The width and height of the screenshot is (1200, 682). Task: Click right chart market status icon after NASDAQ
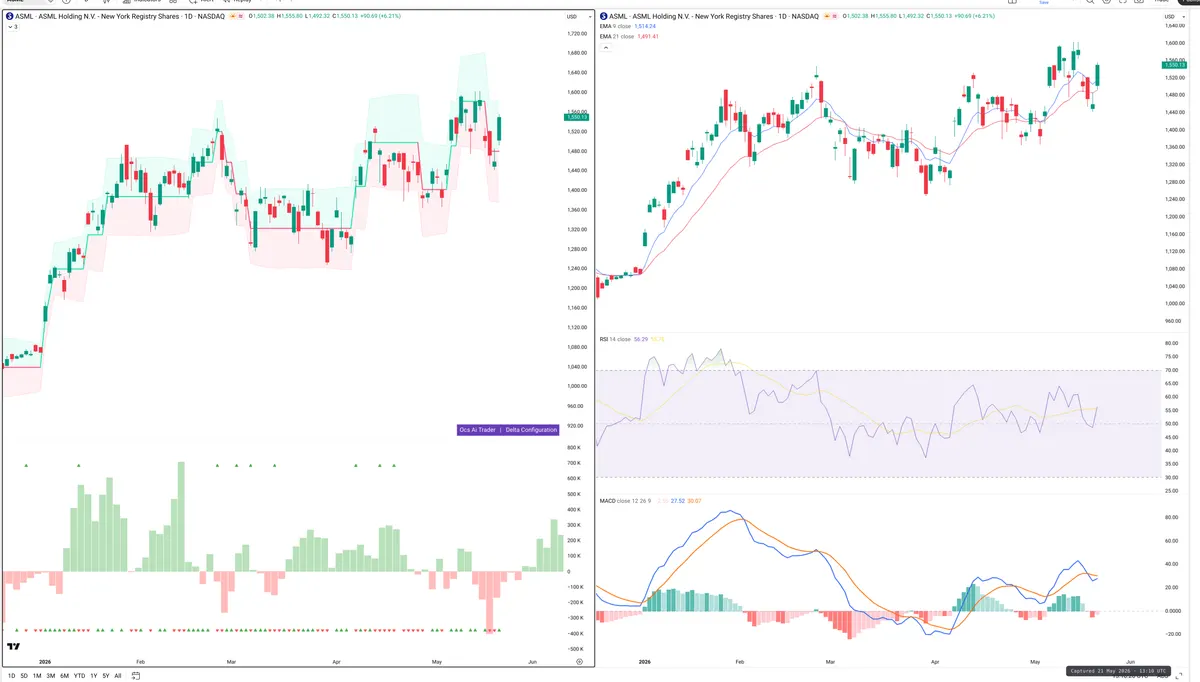point(826,17)
